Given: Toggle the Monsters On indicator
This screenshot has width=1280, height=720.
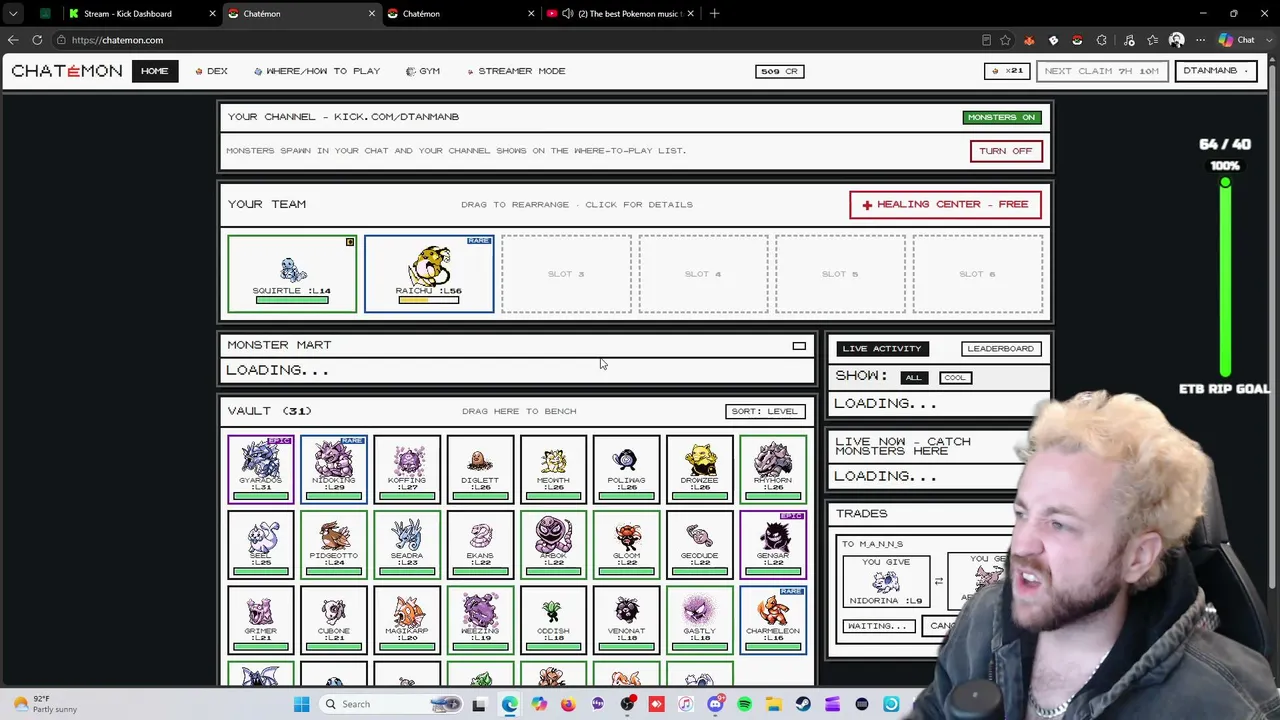Looking at the screenshot, I should coord(1002,117).
